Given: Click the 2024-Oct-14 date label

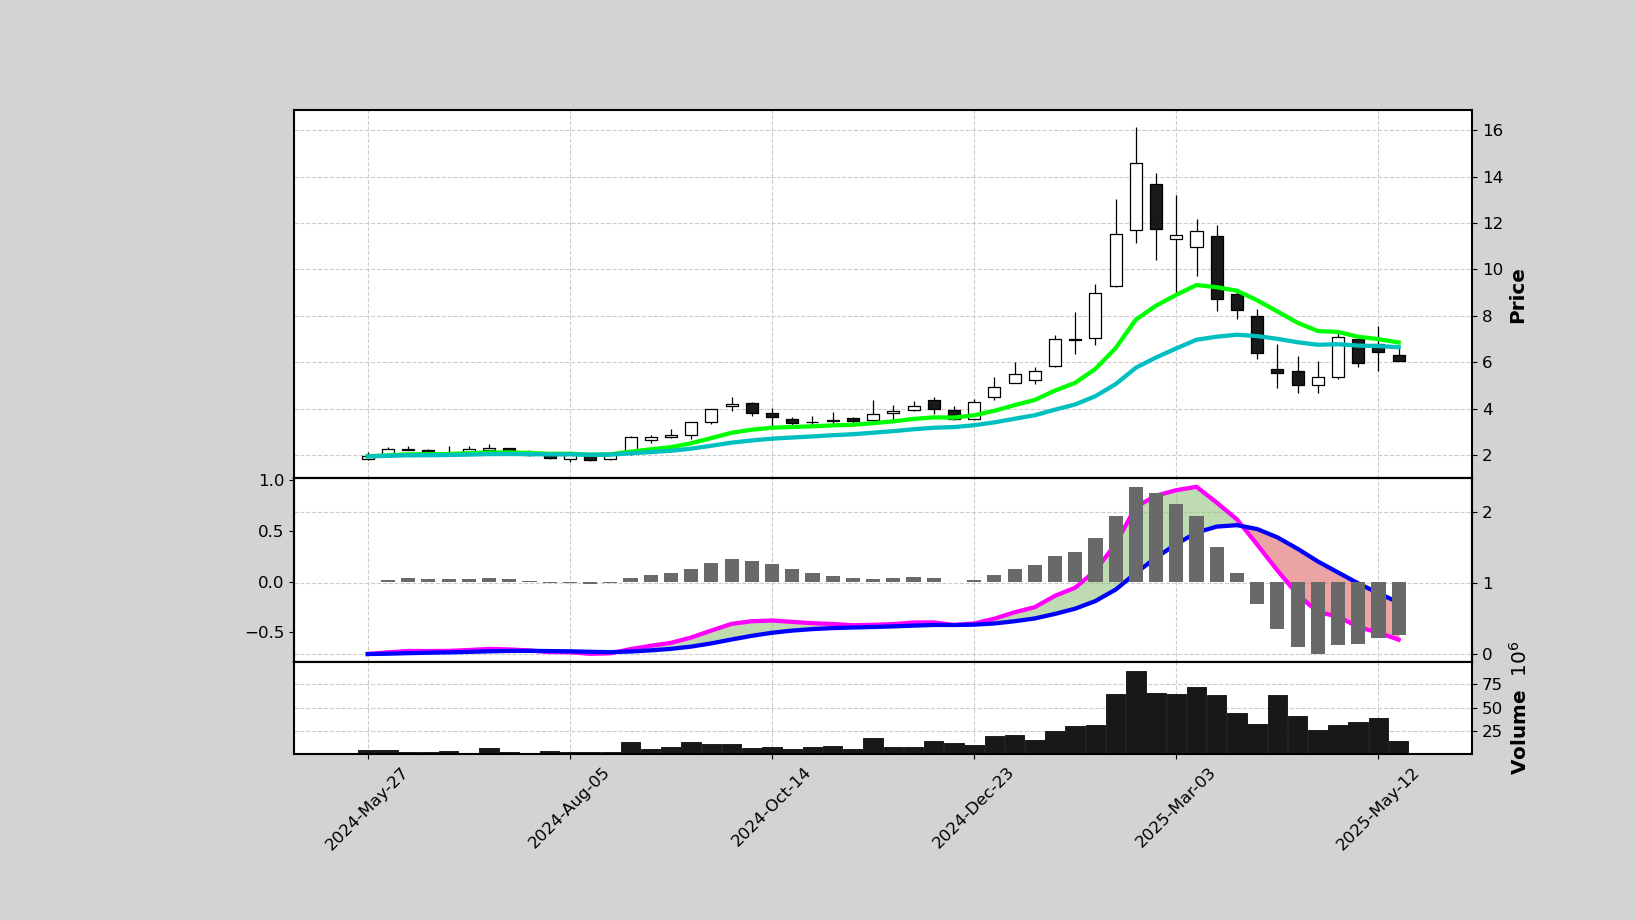Looking at the screenshot, I should pos(773,809).
